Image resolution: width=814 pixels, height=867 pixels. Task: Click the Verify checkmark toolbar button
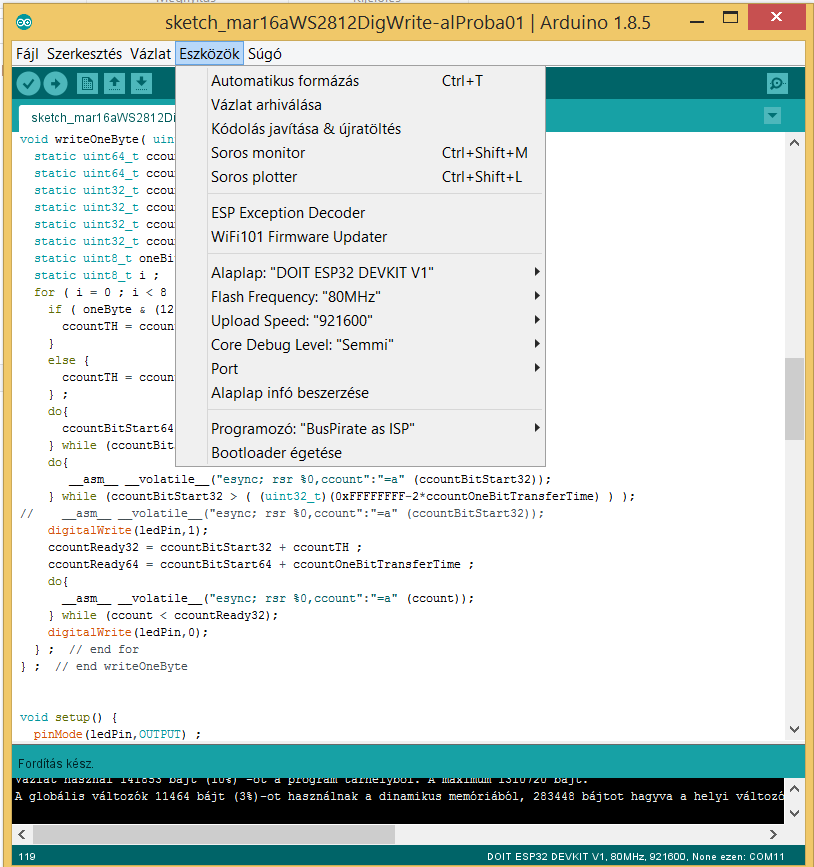pyautogui.click(x=28, y=84)
